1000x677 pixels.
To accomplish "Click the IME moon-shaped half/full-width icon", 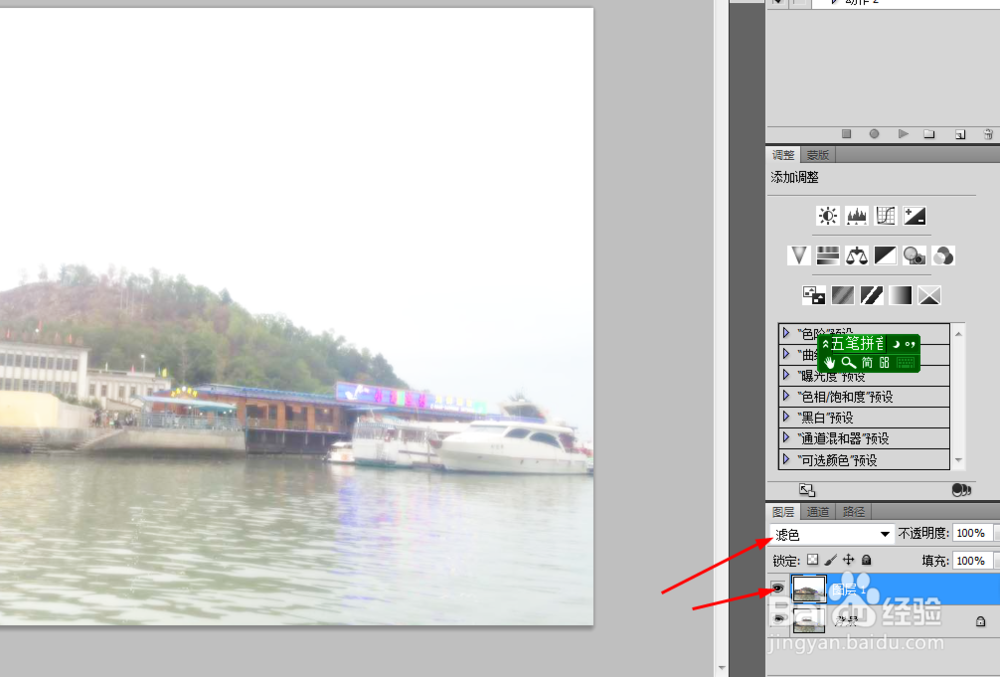I will point(896,344).
